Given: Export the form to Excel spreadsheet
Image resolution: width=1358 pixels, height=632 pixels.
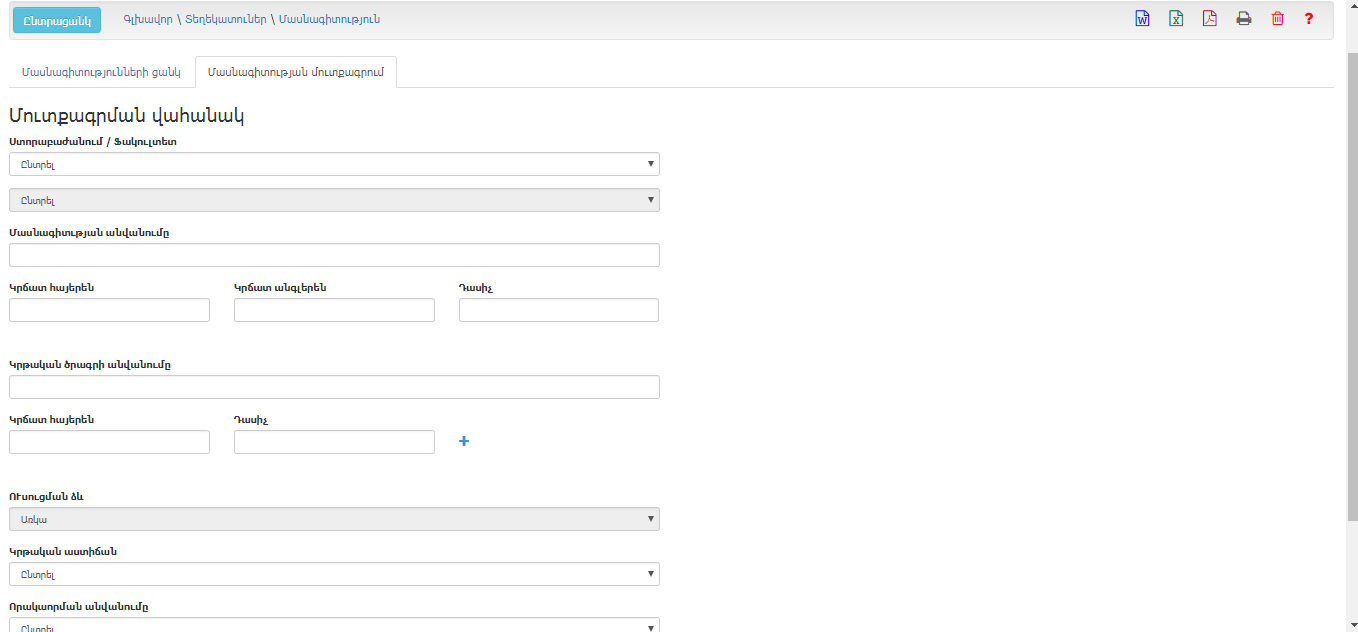Looking at the screenshot, I should [1176, 19].
